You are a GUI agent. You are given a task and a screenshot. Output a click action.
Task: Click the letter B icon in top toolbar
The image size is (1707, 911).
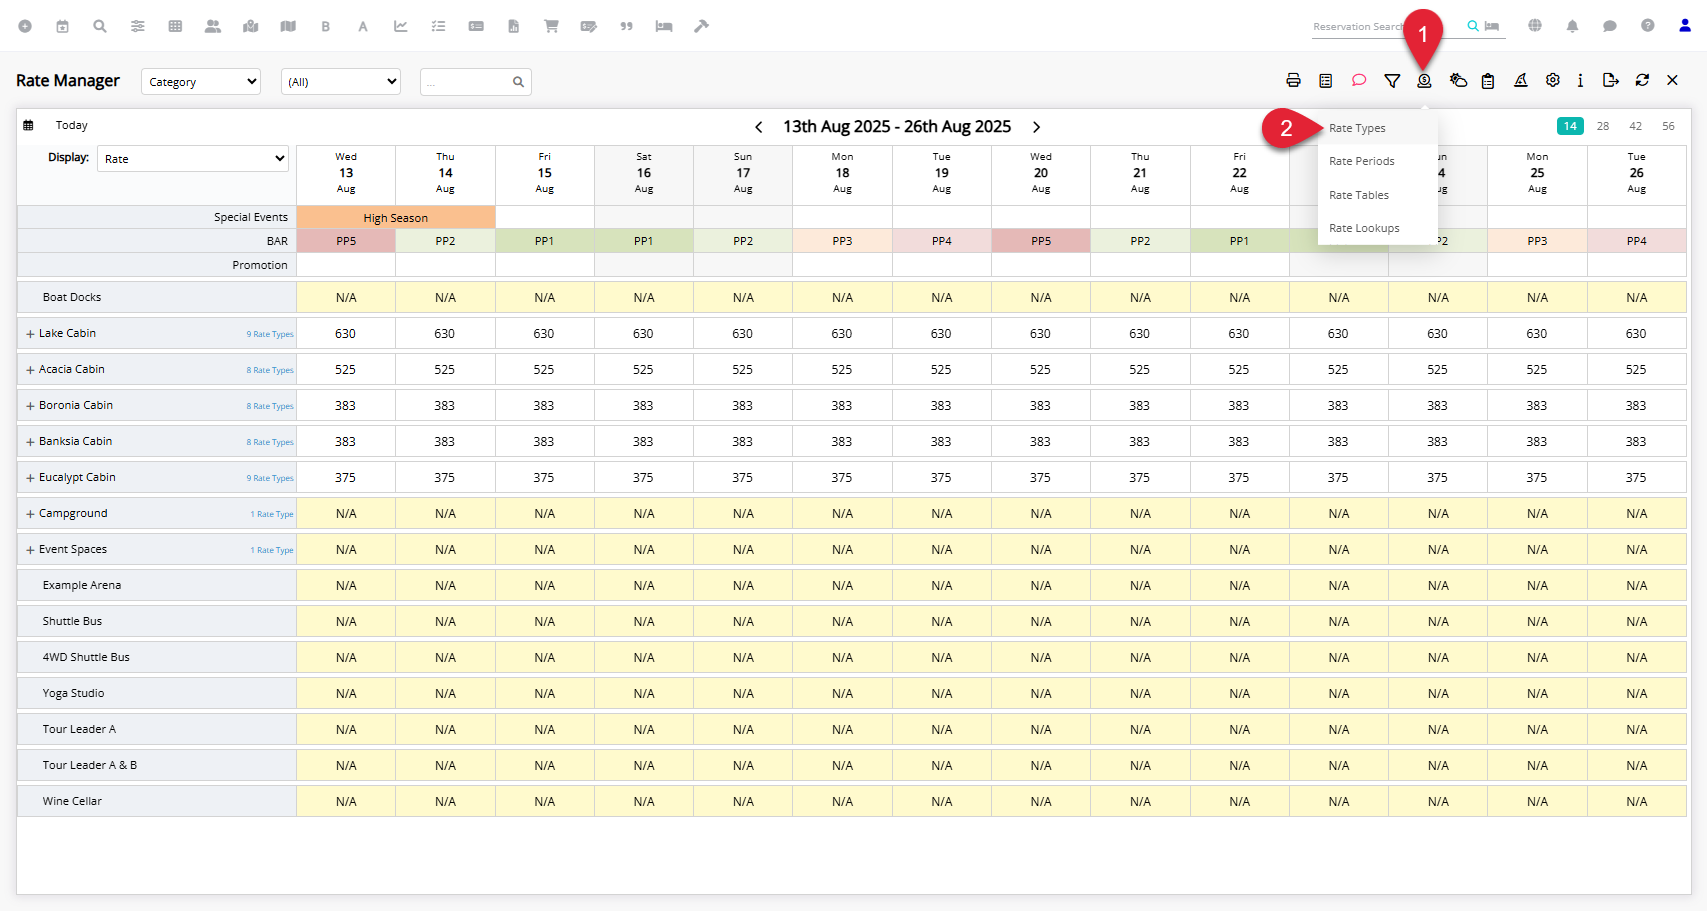[x=325, y=26]
